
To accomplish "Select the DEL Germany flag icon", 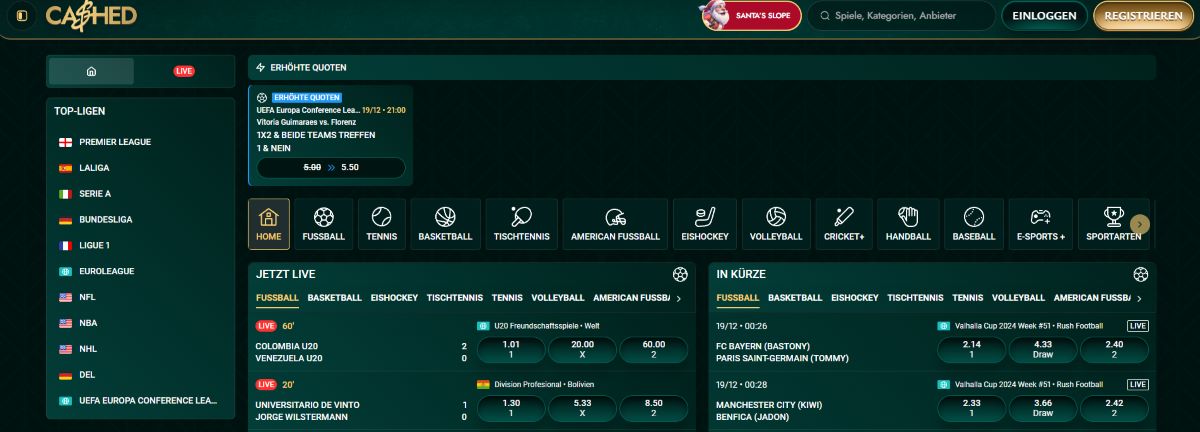I will coord(65,375).
